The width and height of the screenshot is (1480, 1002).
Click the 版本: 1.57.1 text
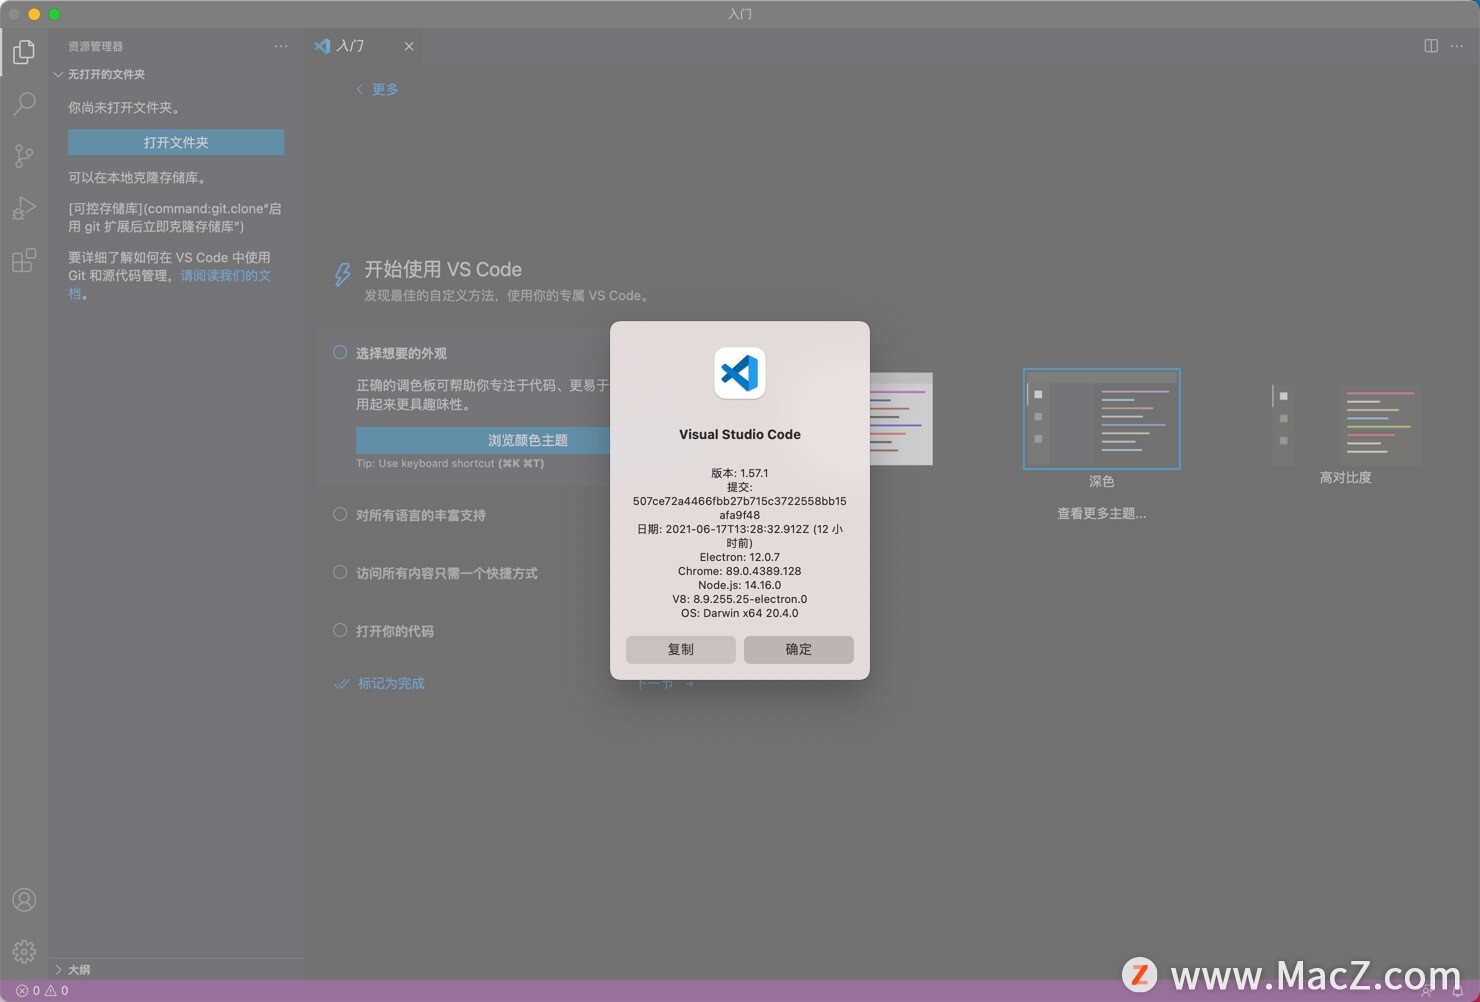tap(740, 473)
